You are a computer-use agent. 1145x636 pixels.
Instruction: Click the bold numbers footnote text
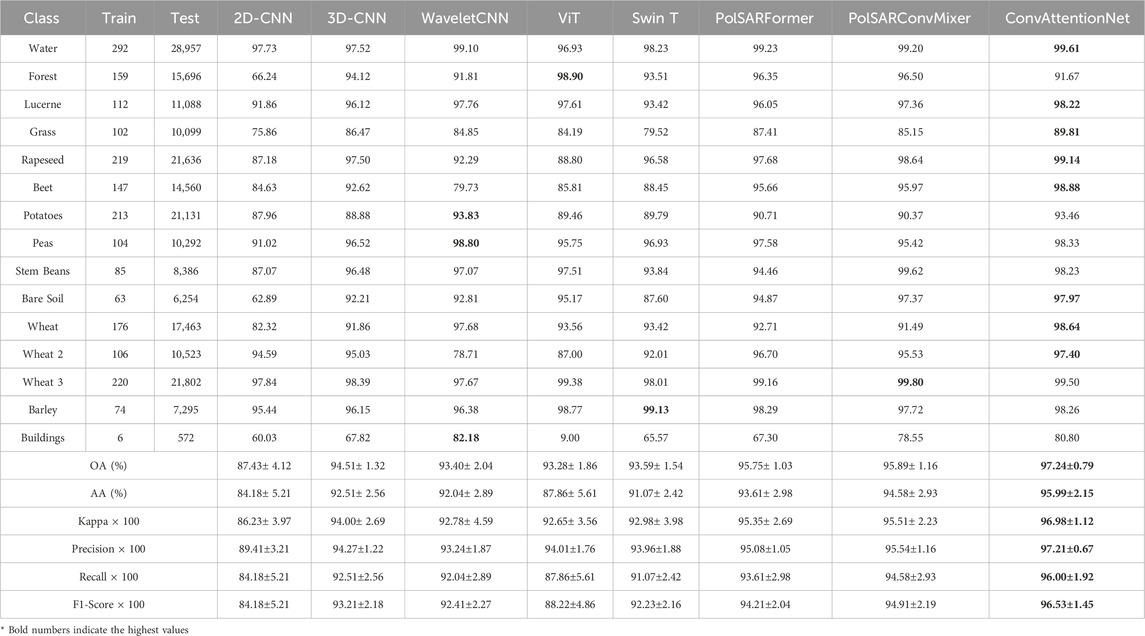tap(95, 629)
